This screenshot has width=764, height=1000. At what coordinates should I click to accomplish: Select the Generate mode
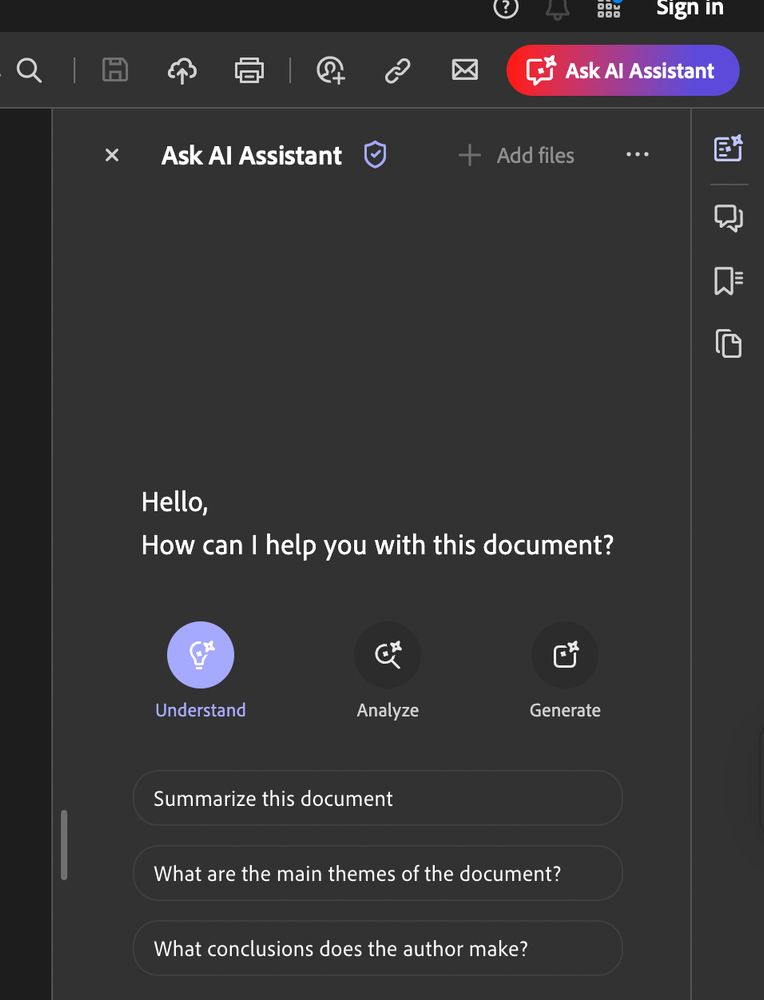pyautogui.click(x=565, y=670)
